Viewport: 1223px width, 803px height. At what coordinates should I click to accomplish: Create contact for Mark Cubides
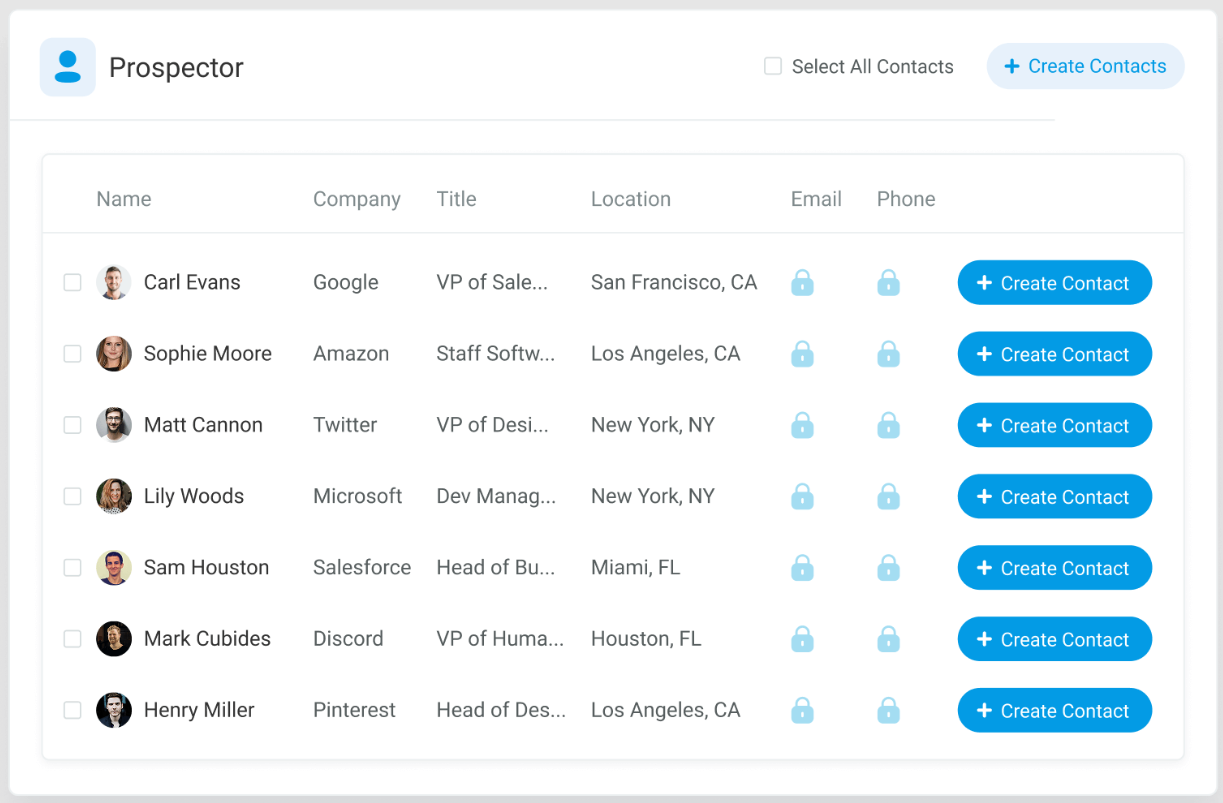[x=1055, y=639]
